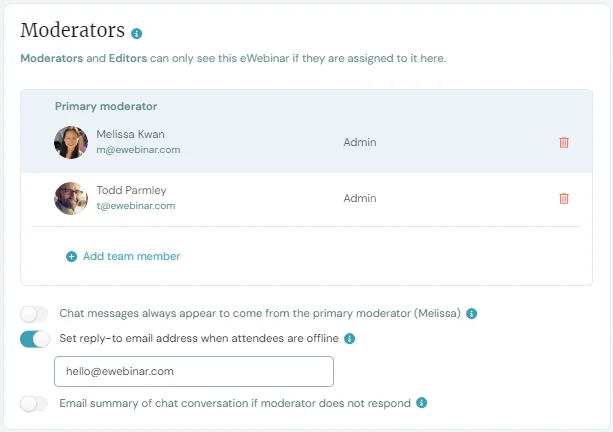
Task: Open info icon for email summary setting
Action: coord(421,403)
